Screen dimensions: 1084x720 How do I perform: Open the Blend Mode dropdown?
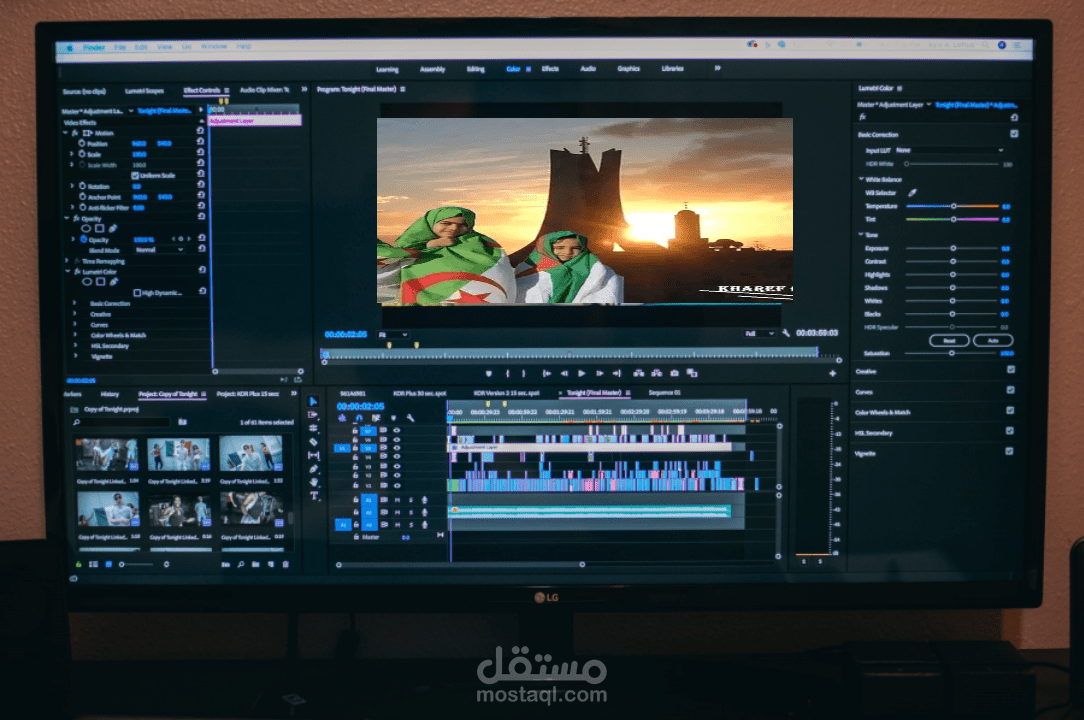pyautogui.click(x=160, y=250)
